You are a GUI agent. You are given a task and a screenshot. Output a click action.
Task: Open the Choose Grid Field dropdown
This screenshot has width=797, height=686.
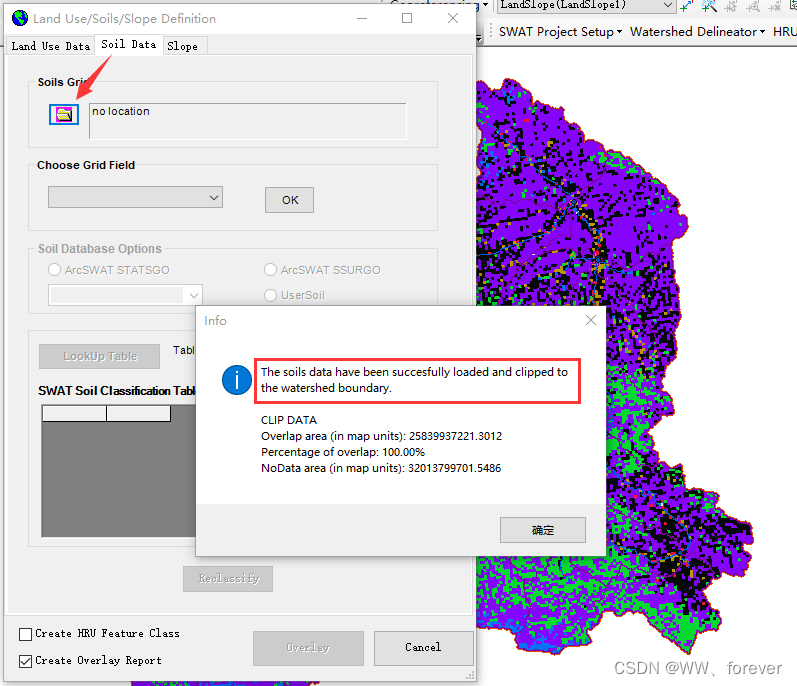coord(135,197)
